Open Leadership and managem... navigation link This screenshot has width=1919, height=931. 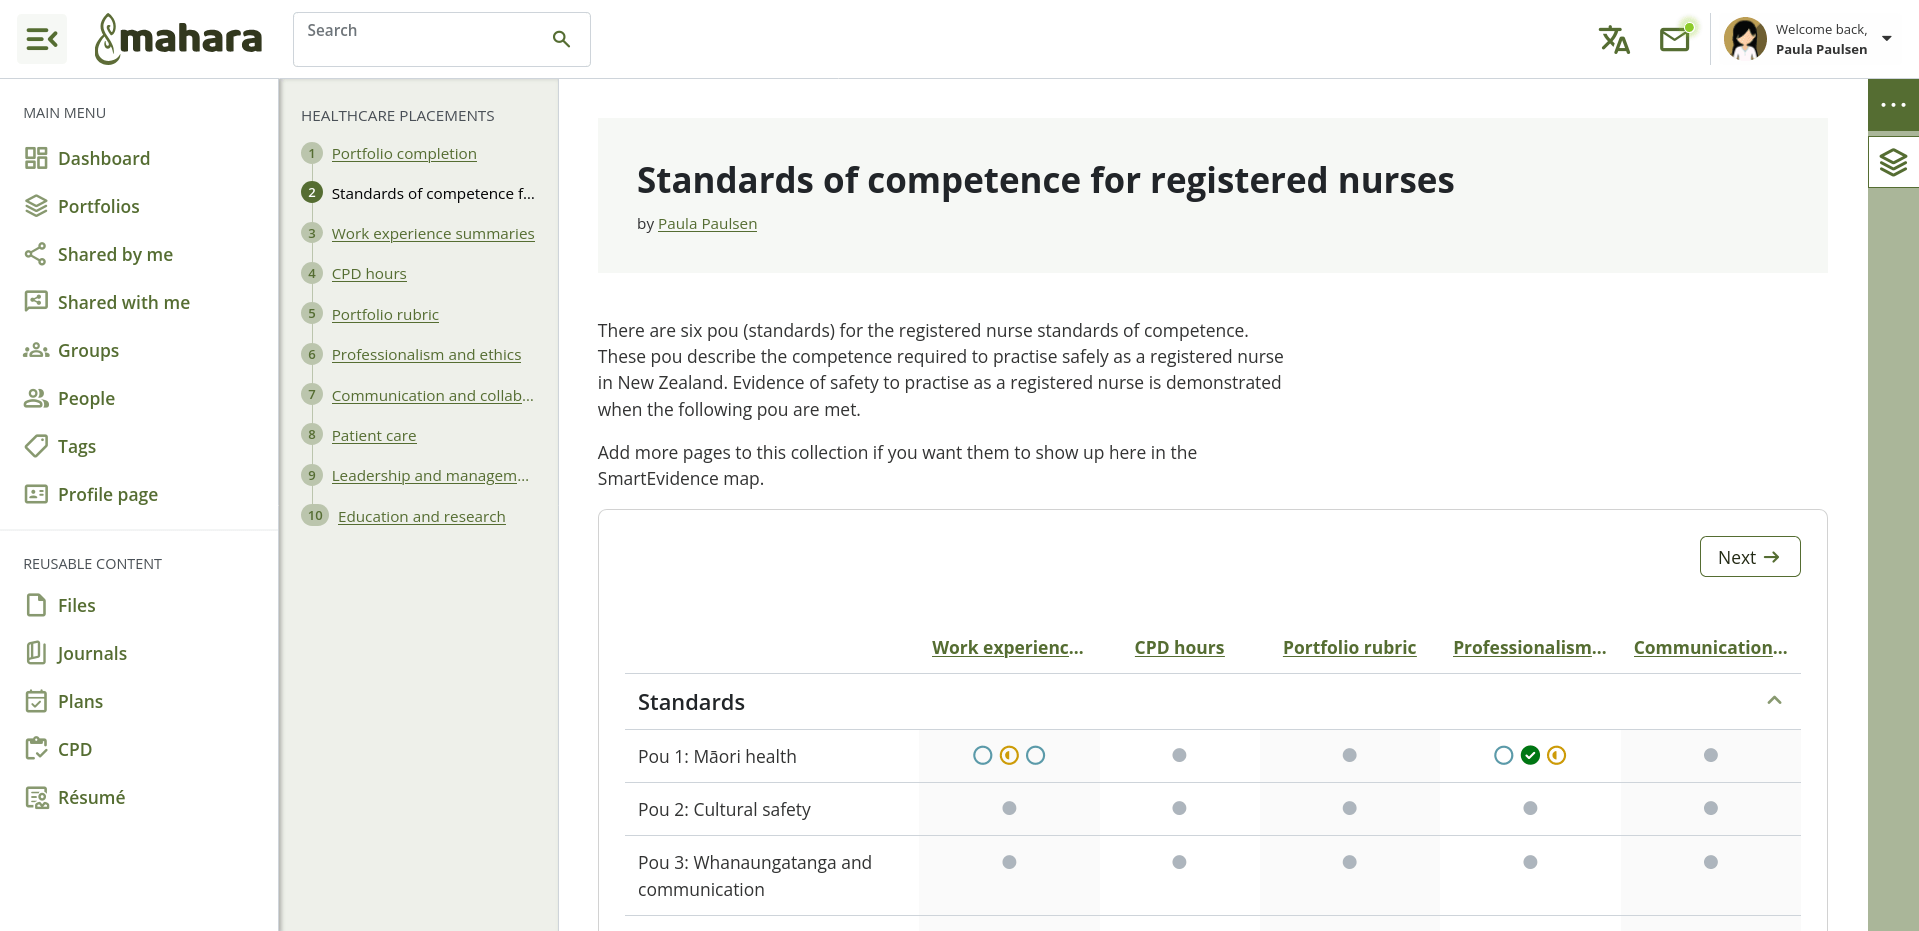click(x=430, y=475)
